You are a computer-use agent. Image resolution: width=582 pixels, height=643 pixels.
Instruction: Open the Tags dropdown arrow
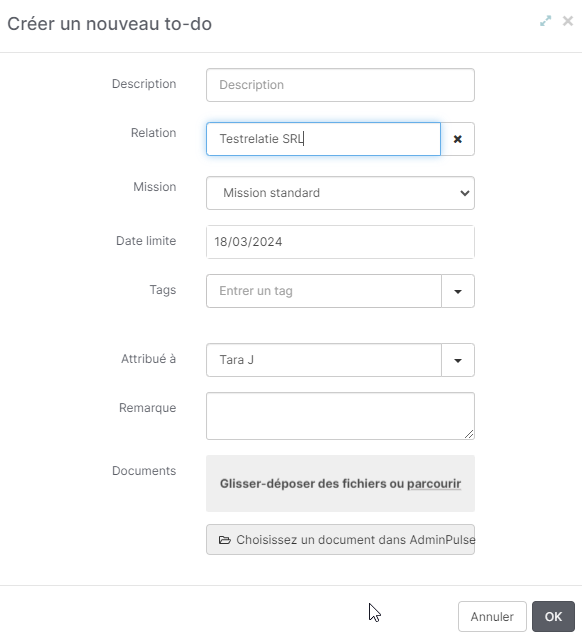(458, 291)
